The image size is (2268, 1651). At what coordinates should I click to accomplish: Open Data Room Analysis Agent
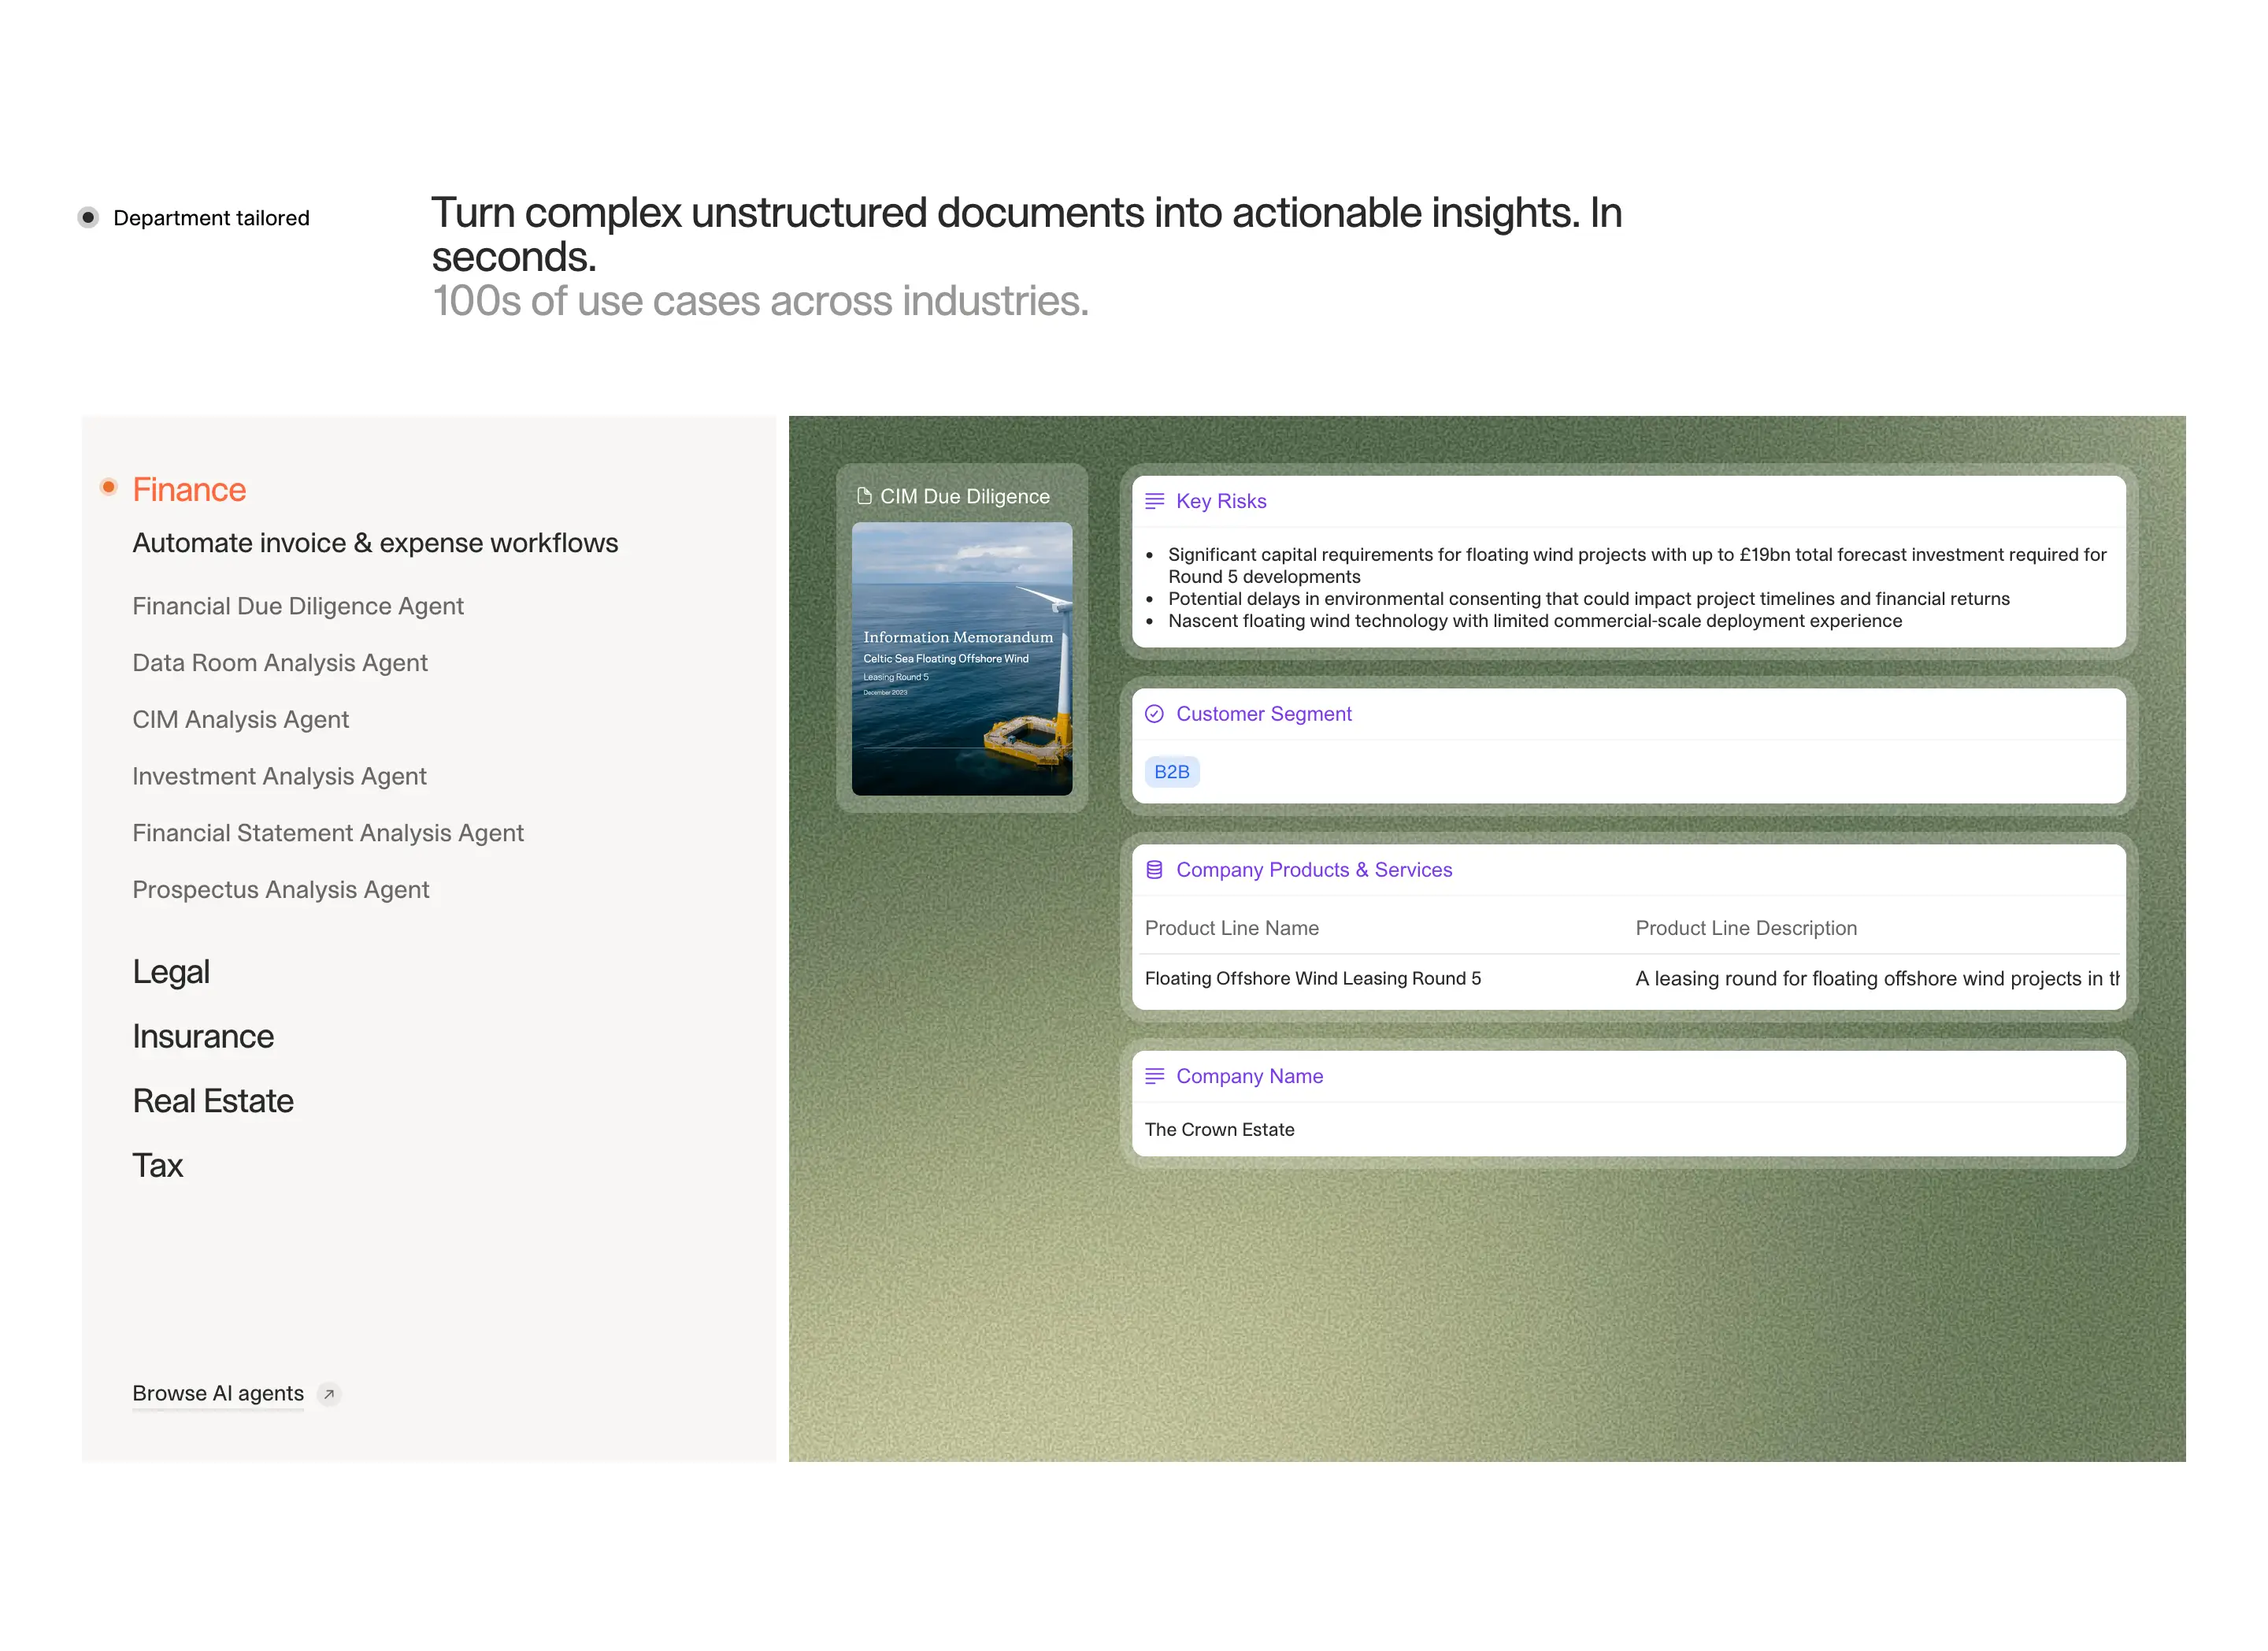pyautogui.click(x=280, y=663)
